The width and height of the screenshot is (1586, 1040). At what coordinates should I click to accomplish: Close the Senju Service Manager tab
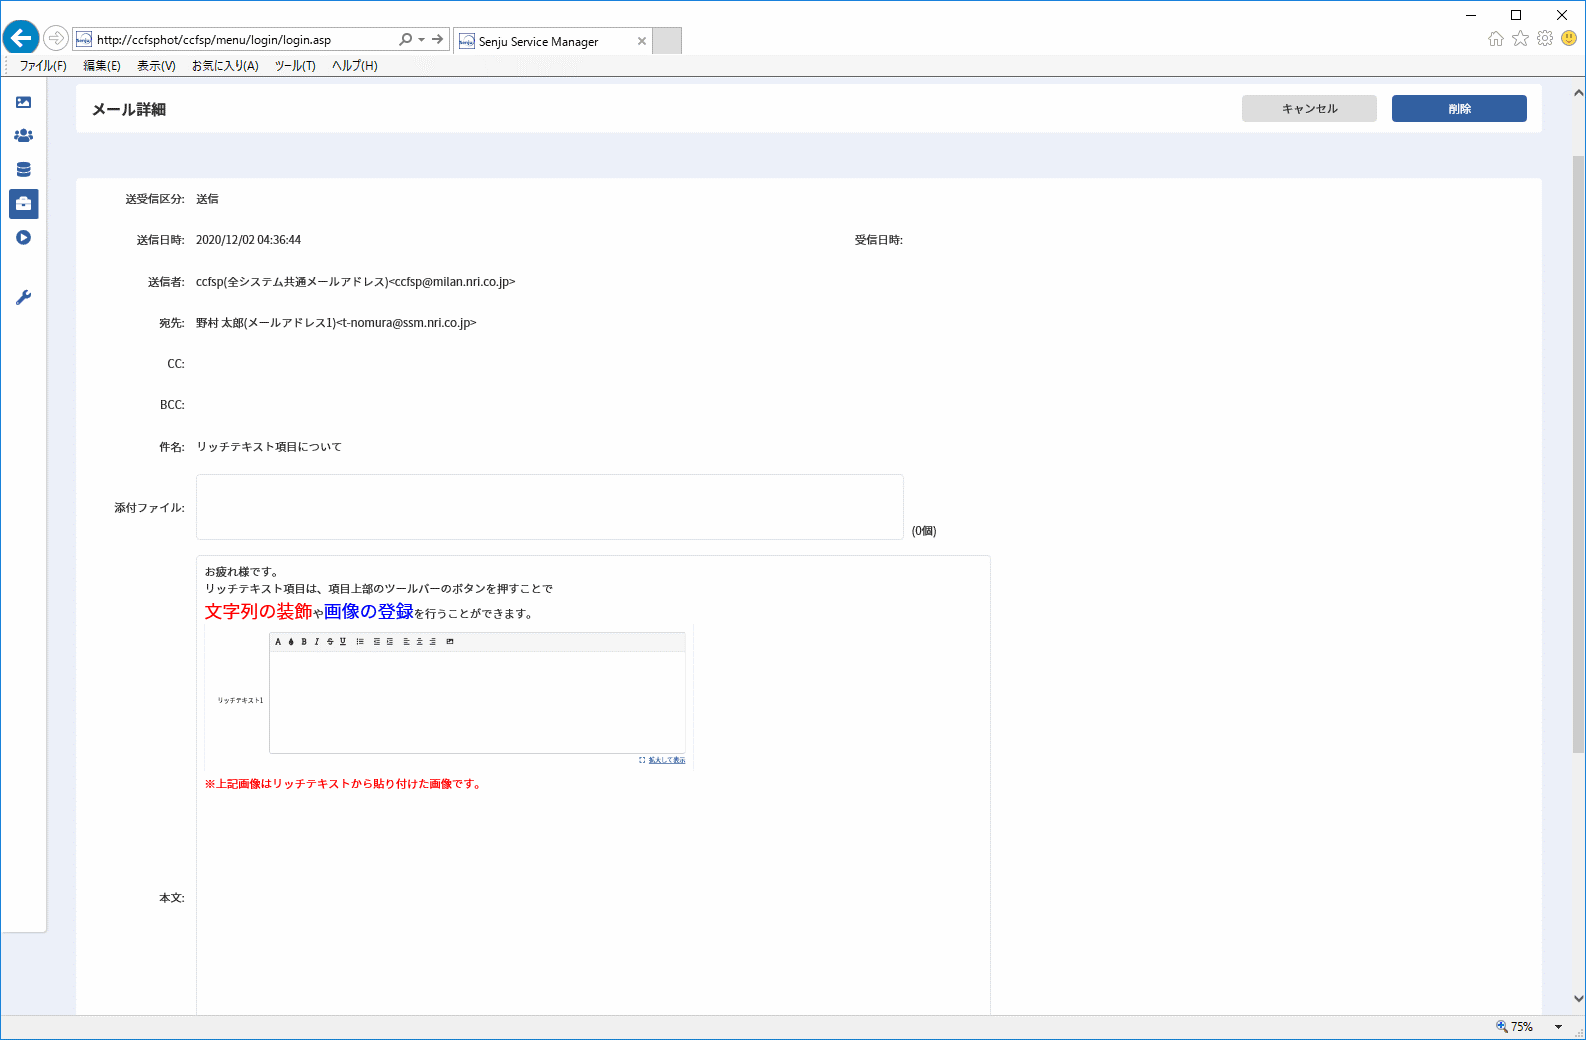coord(642,41)
